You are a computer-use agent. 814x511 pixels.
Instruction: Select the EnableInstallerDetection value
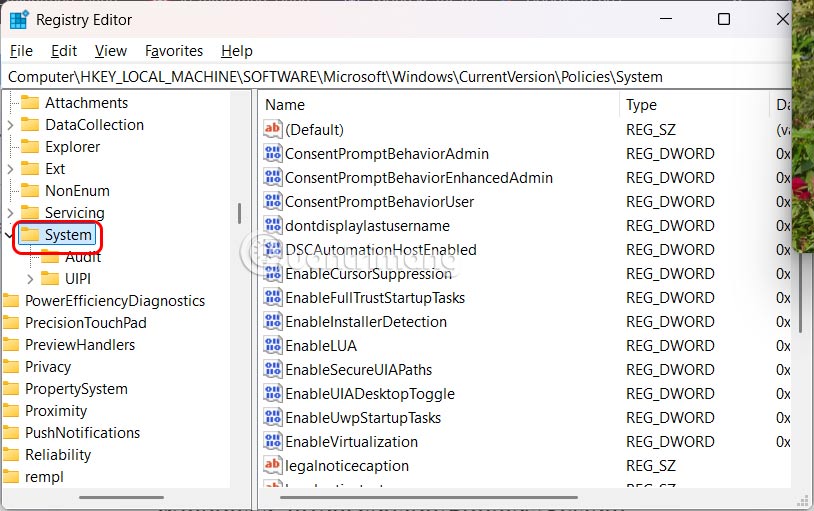point(365,322)
